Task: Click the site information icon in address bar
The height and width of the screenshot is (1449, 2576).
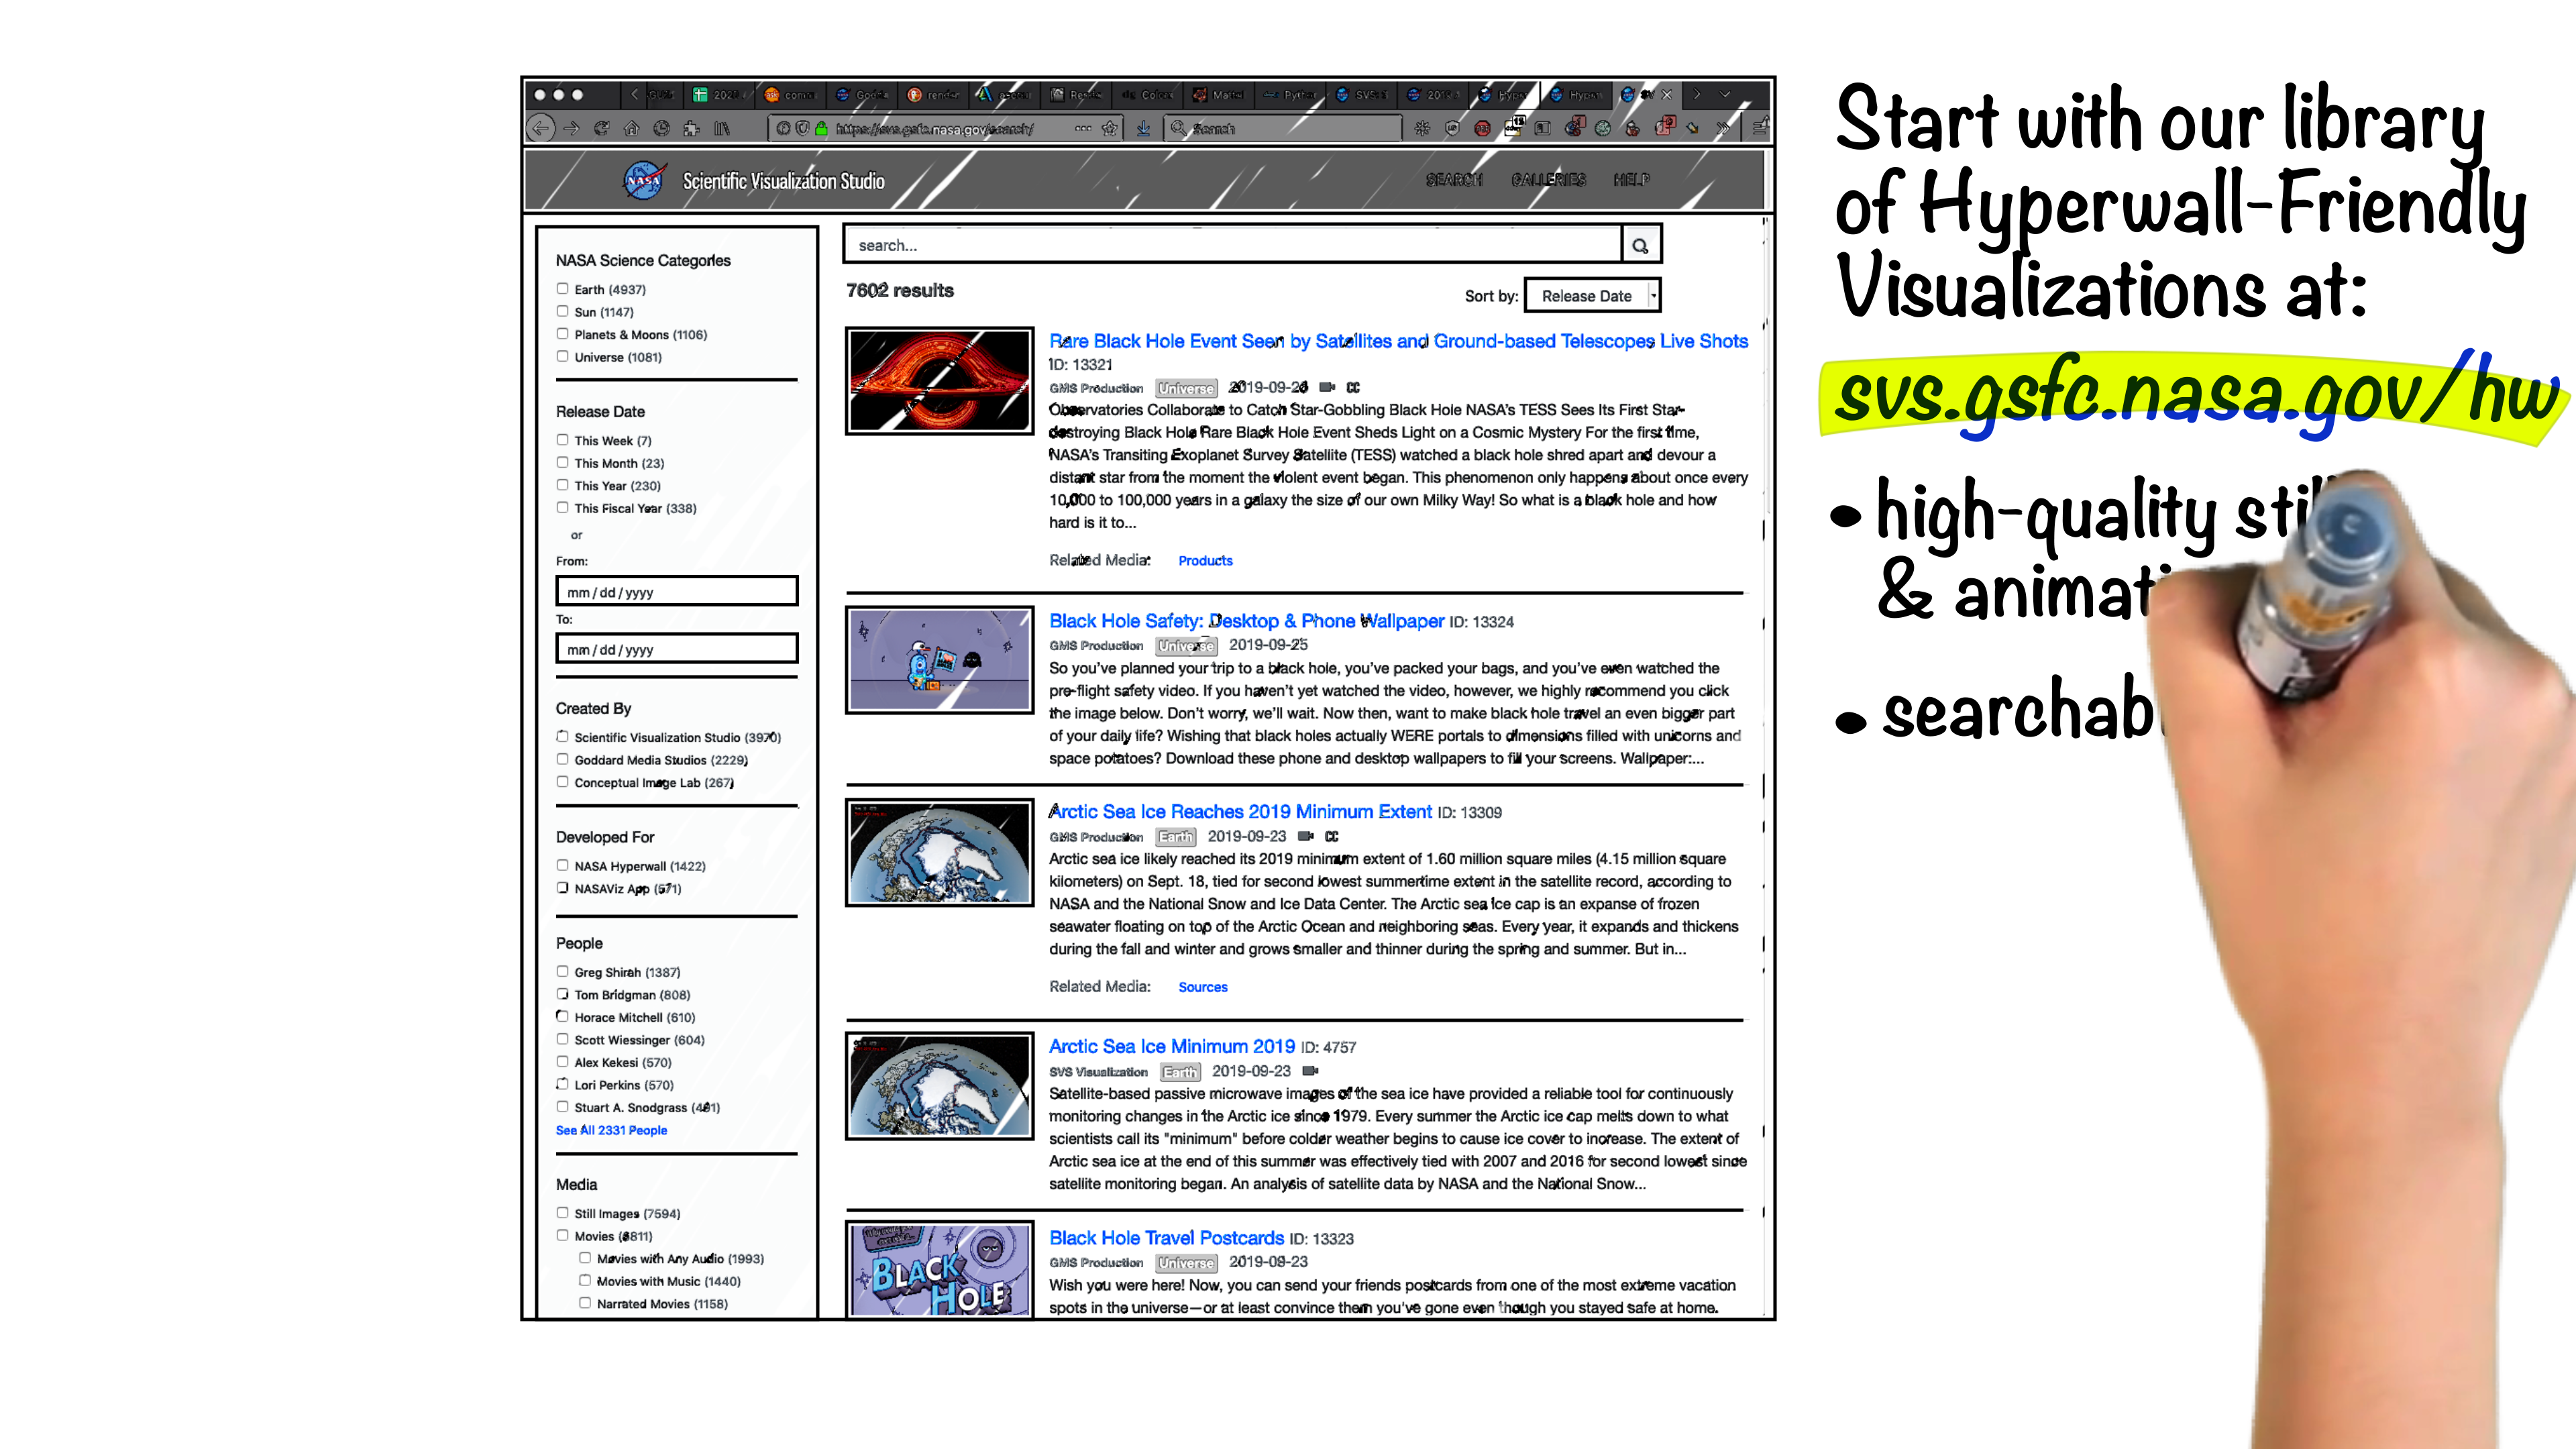Action: [x=783, y=128]
